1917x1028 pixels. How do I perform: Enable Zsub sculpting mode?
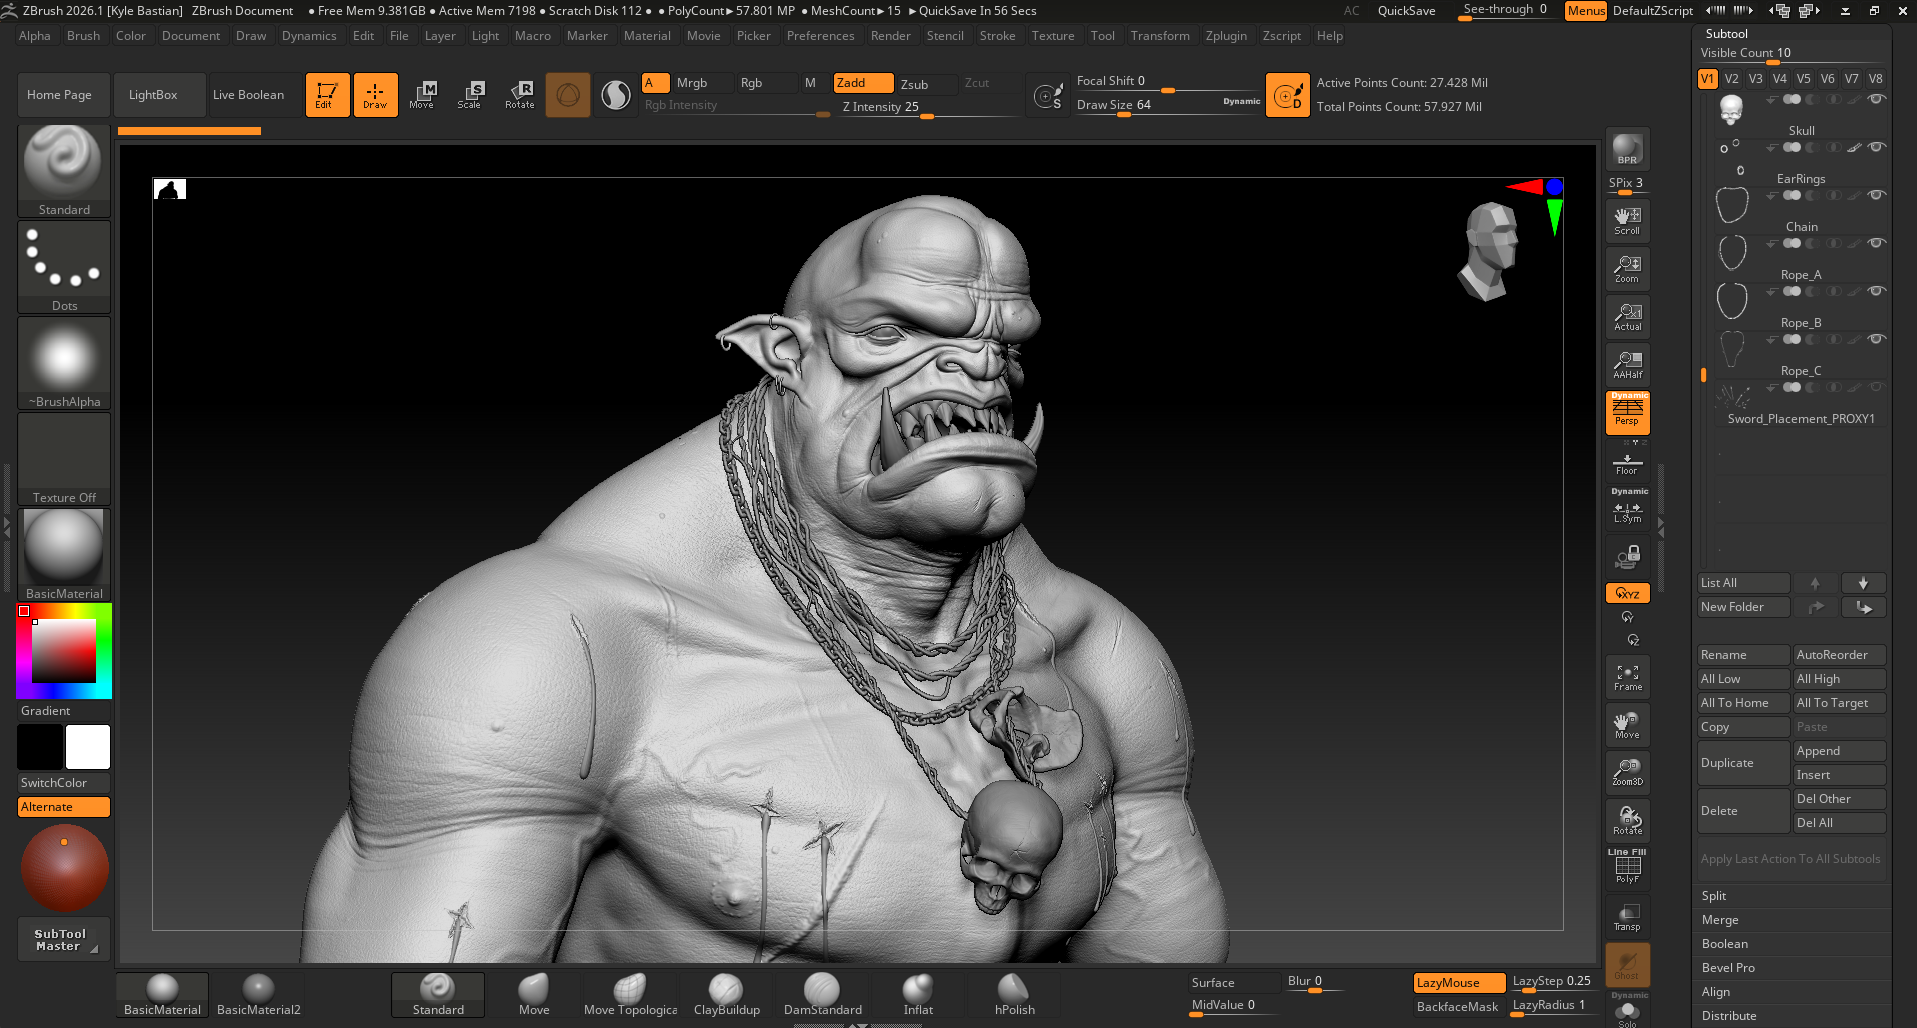(x=925, y=84)
